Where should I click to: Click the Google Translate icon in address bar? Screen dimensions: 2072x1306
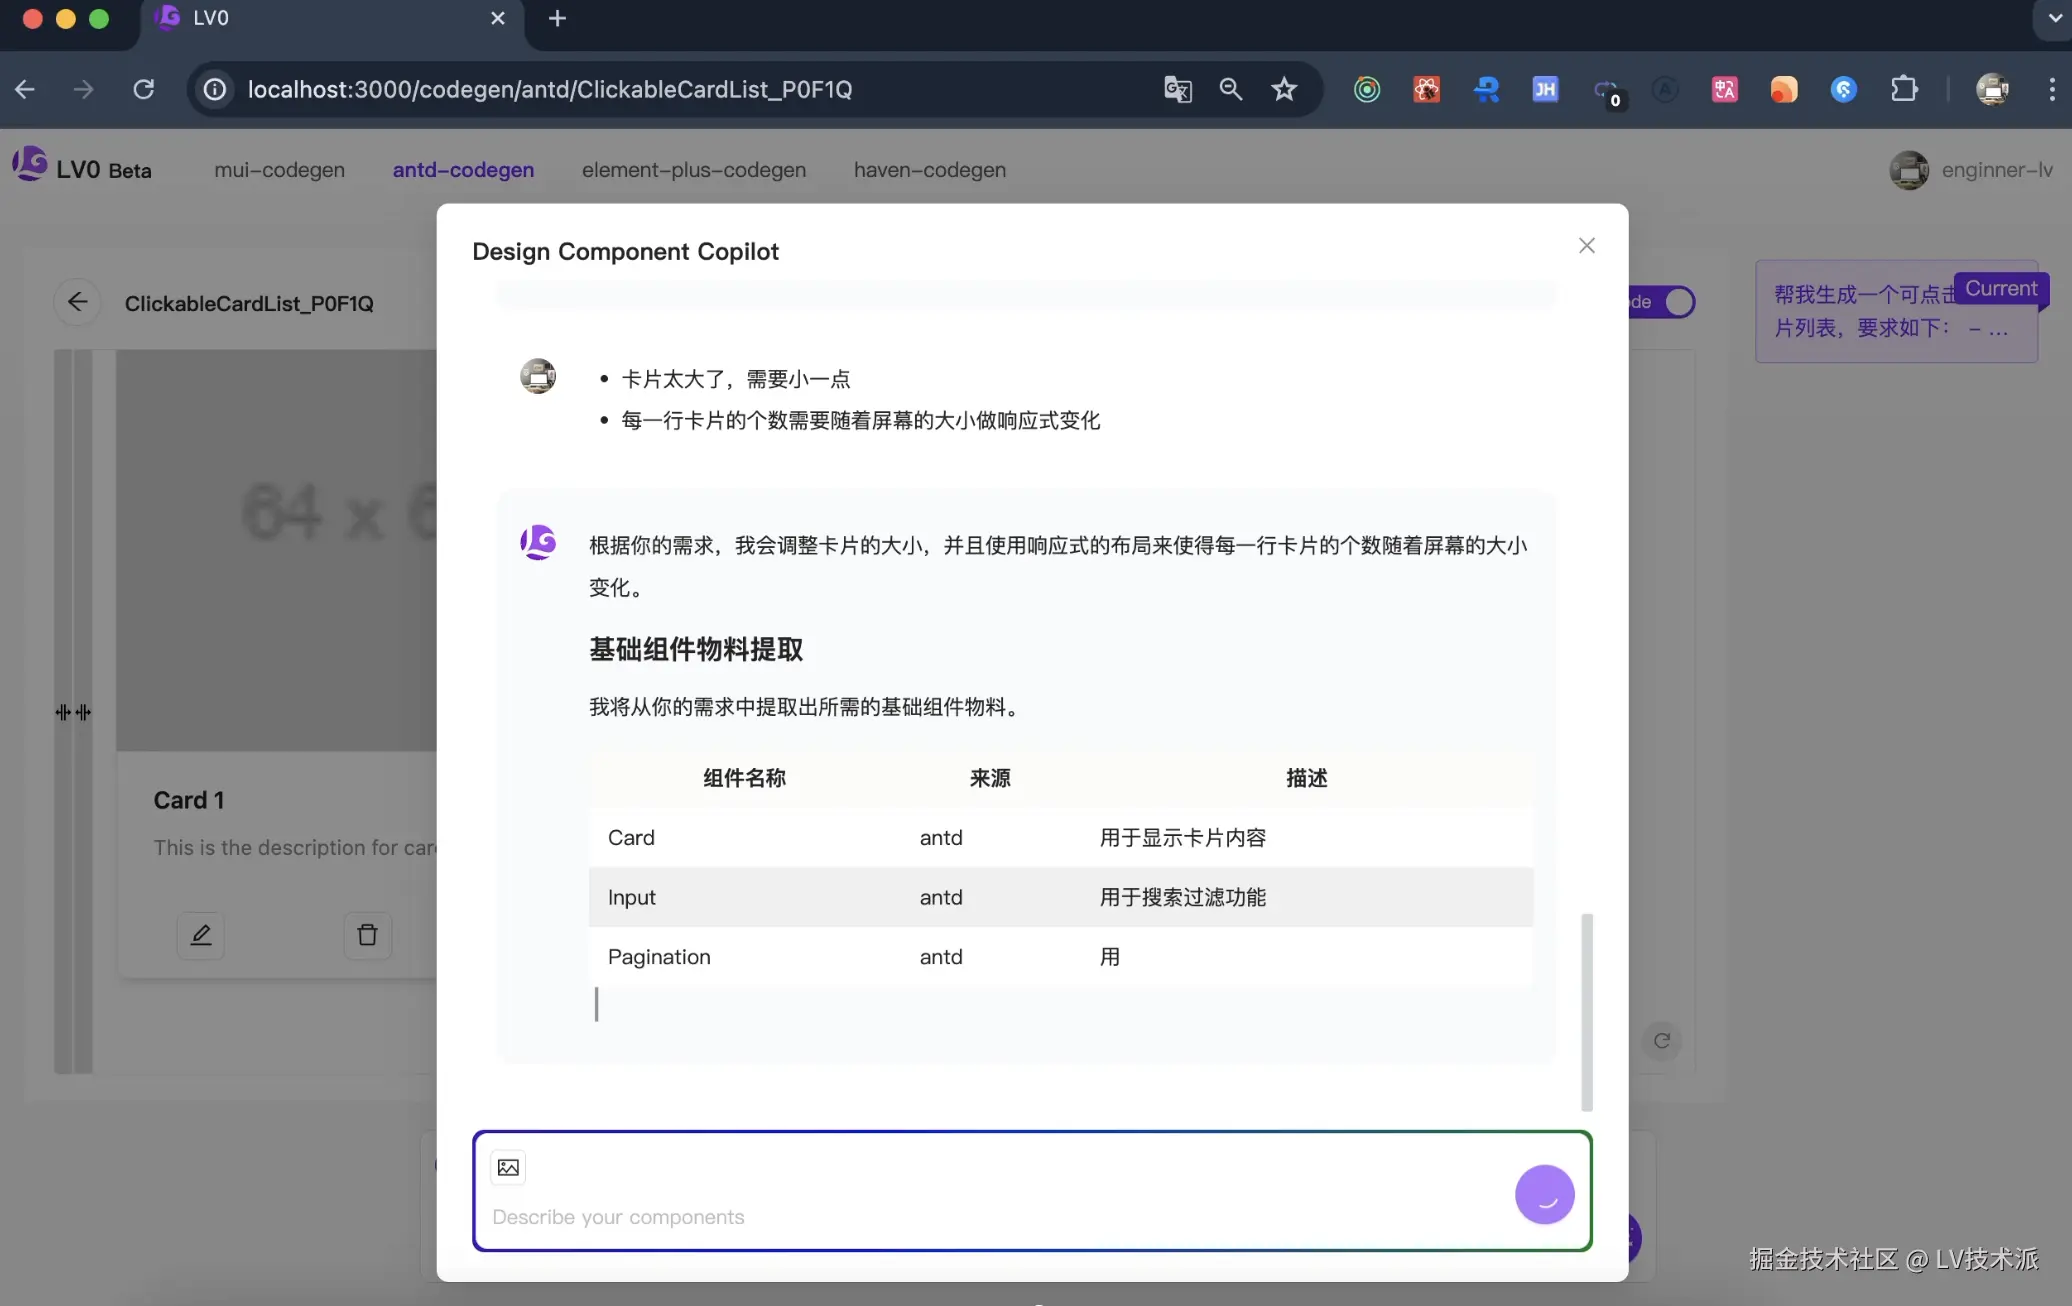(1177, 89)
